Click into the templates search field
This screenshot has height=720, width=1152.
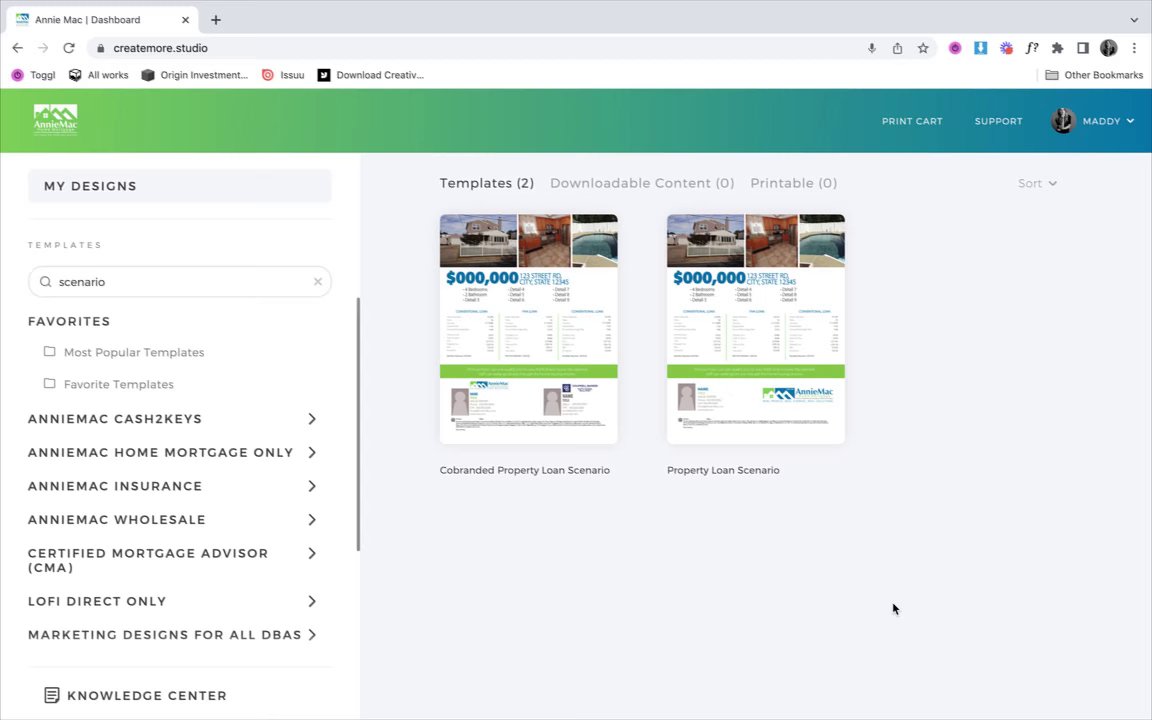pos(179,281)
